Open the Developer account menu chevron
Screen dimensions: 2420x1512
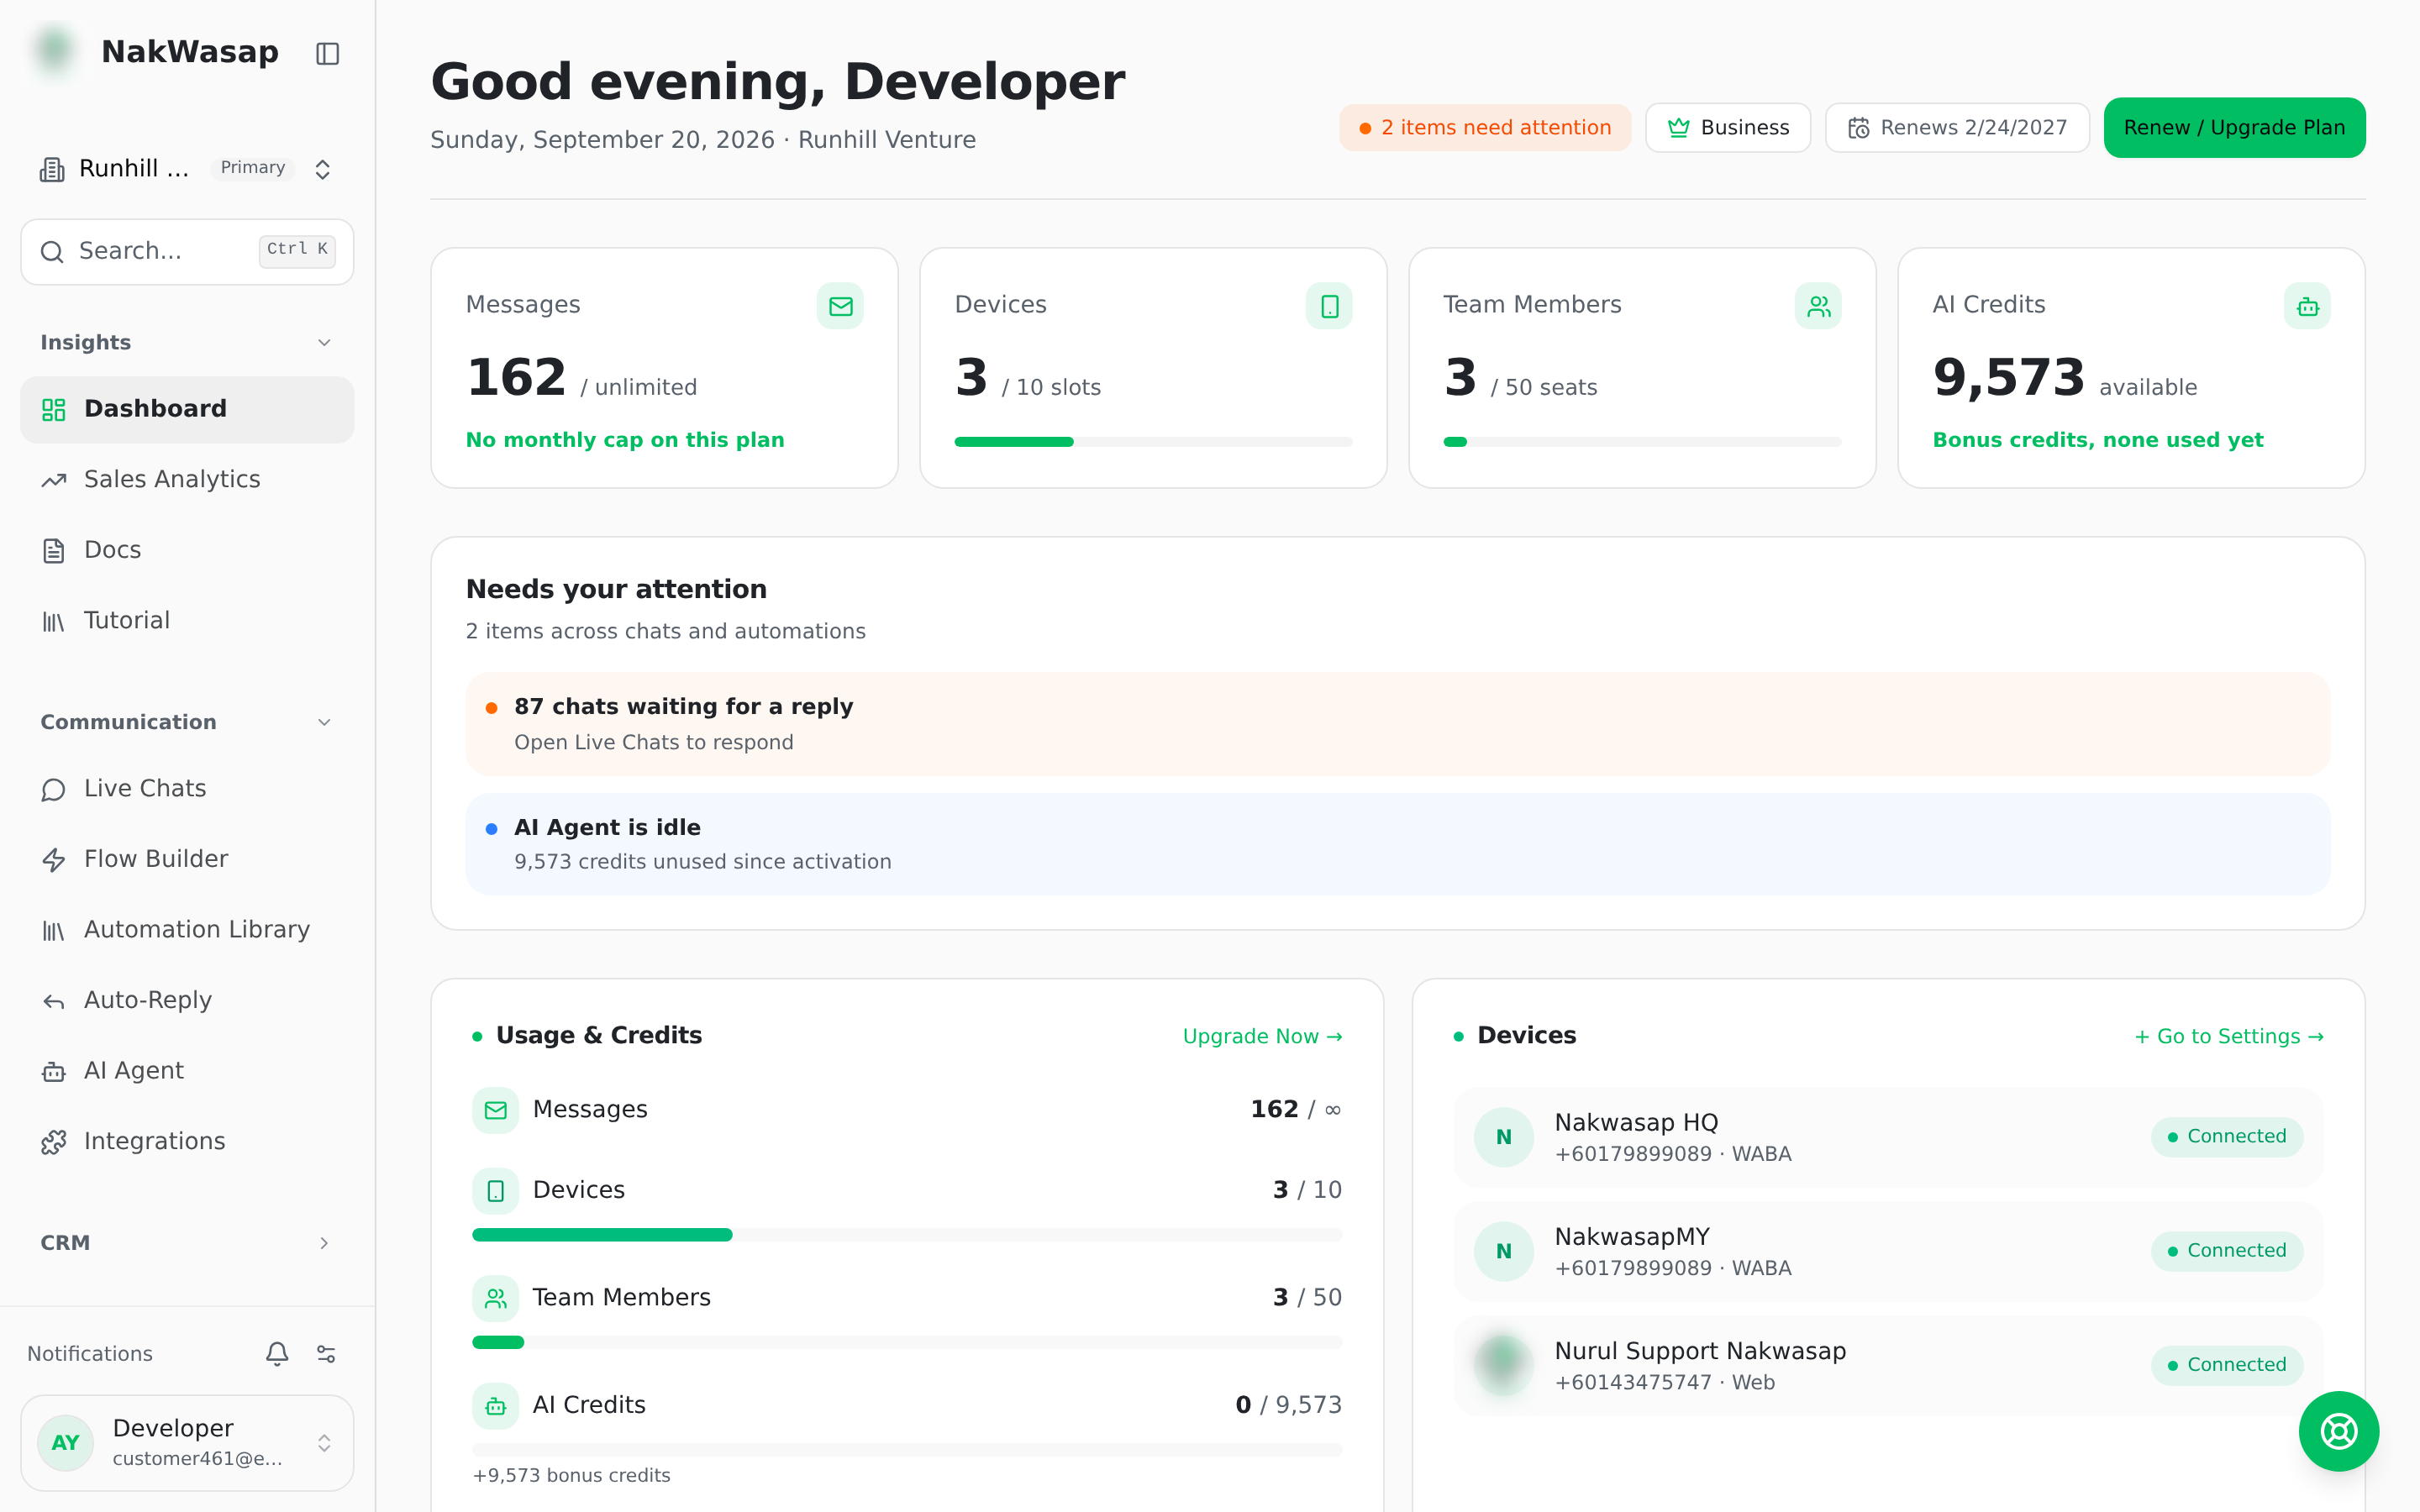324,1442
